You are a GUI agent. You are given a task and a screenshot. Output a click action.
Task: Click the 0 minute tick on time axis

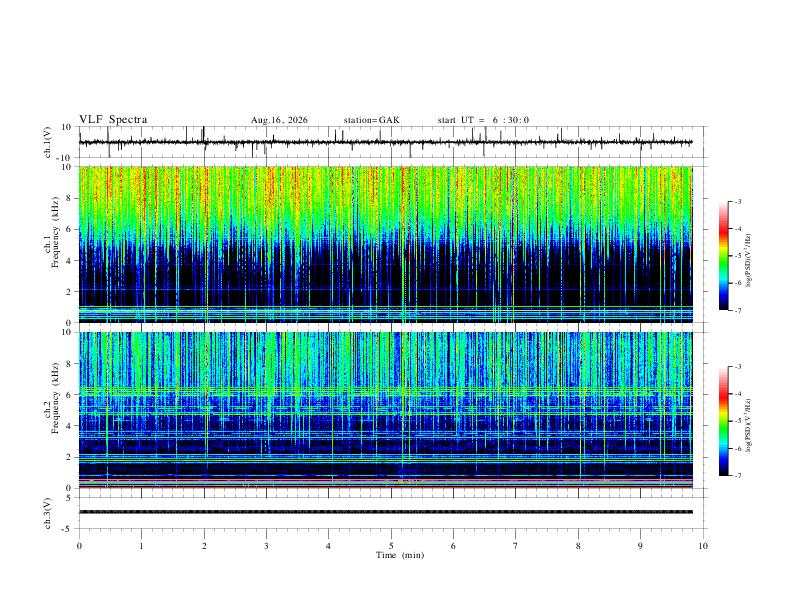point(79,546)
